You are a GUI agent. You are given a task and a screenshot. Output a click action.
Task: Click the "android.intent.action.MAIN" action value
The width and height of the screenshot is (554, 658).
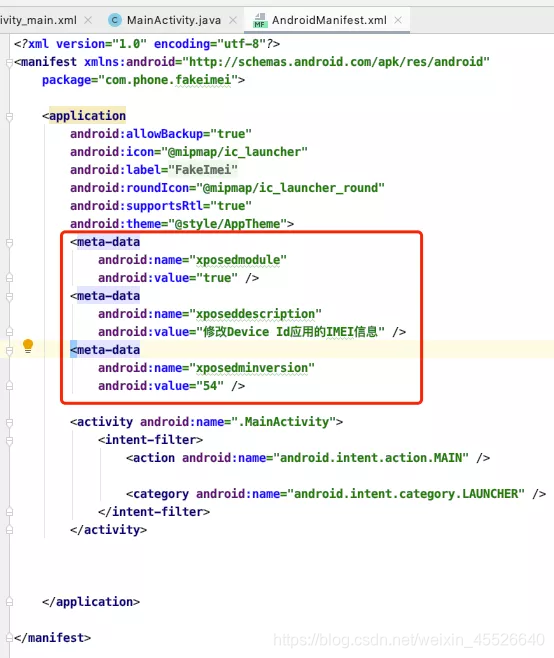click(x=371, y=458)
